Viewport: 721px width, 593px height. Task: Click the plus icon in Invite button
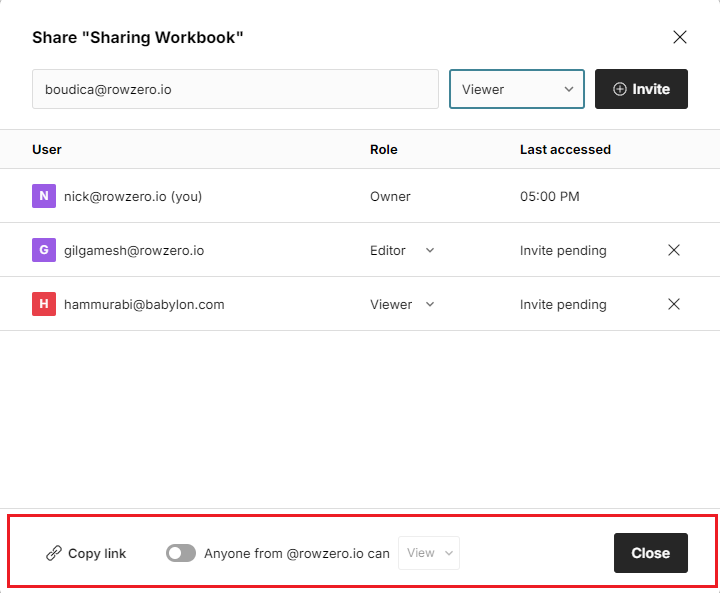620,89
